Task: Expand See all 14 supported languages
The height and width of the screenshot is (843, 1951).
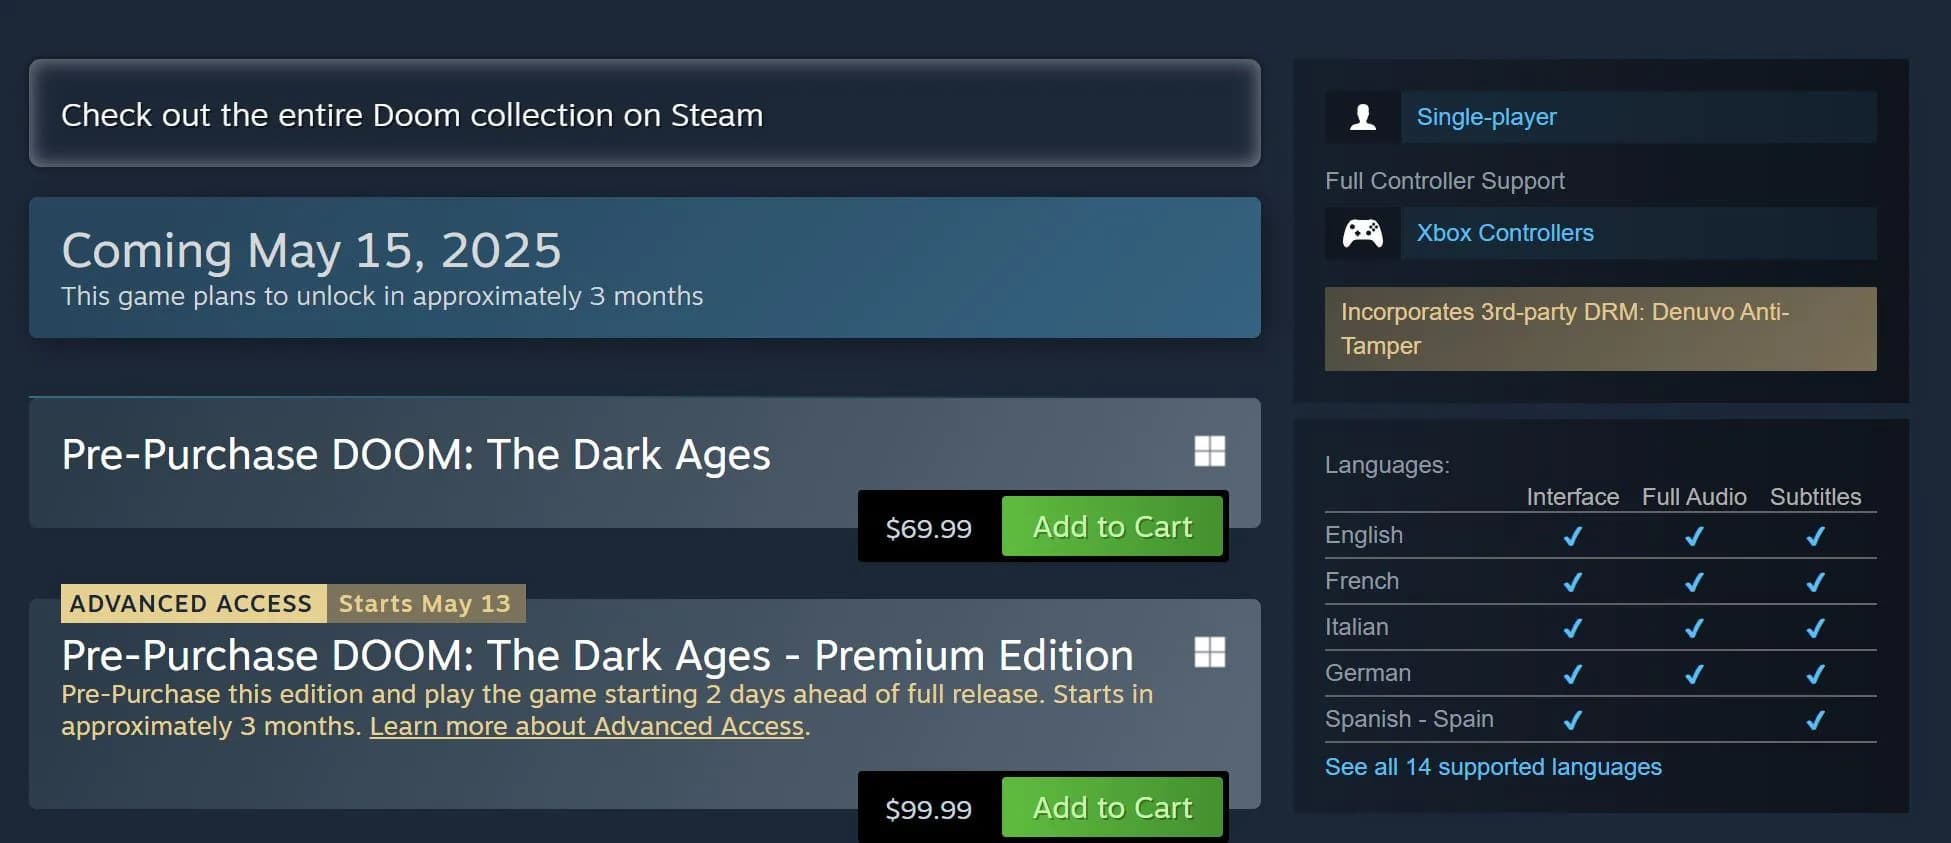Action: coord(1493,767)
